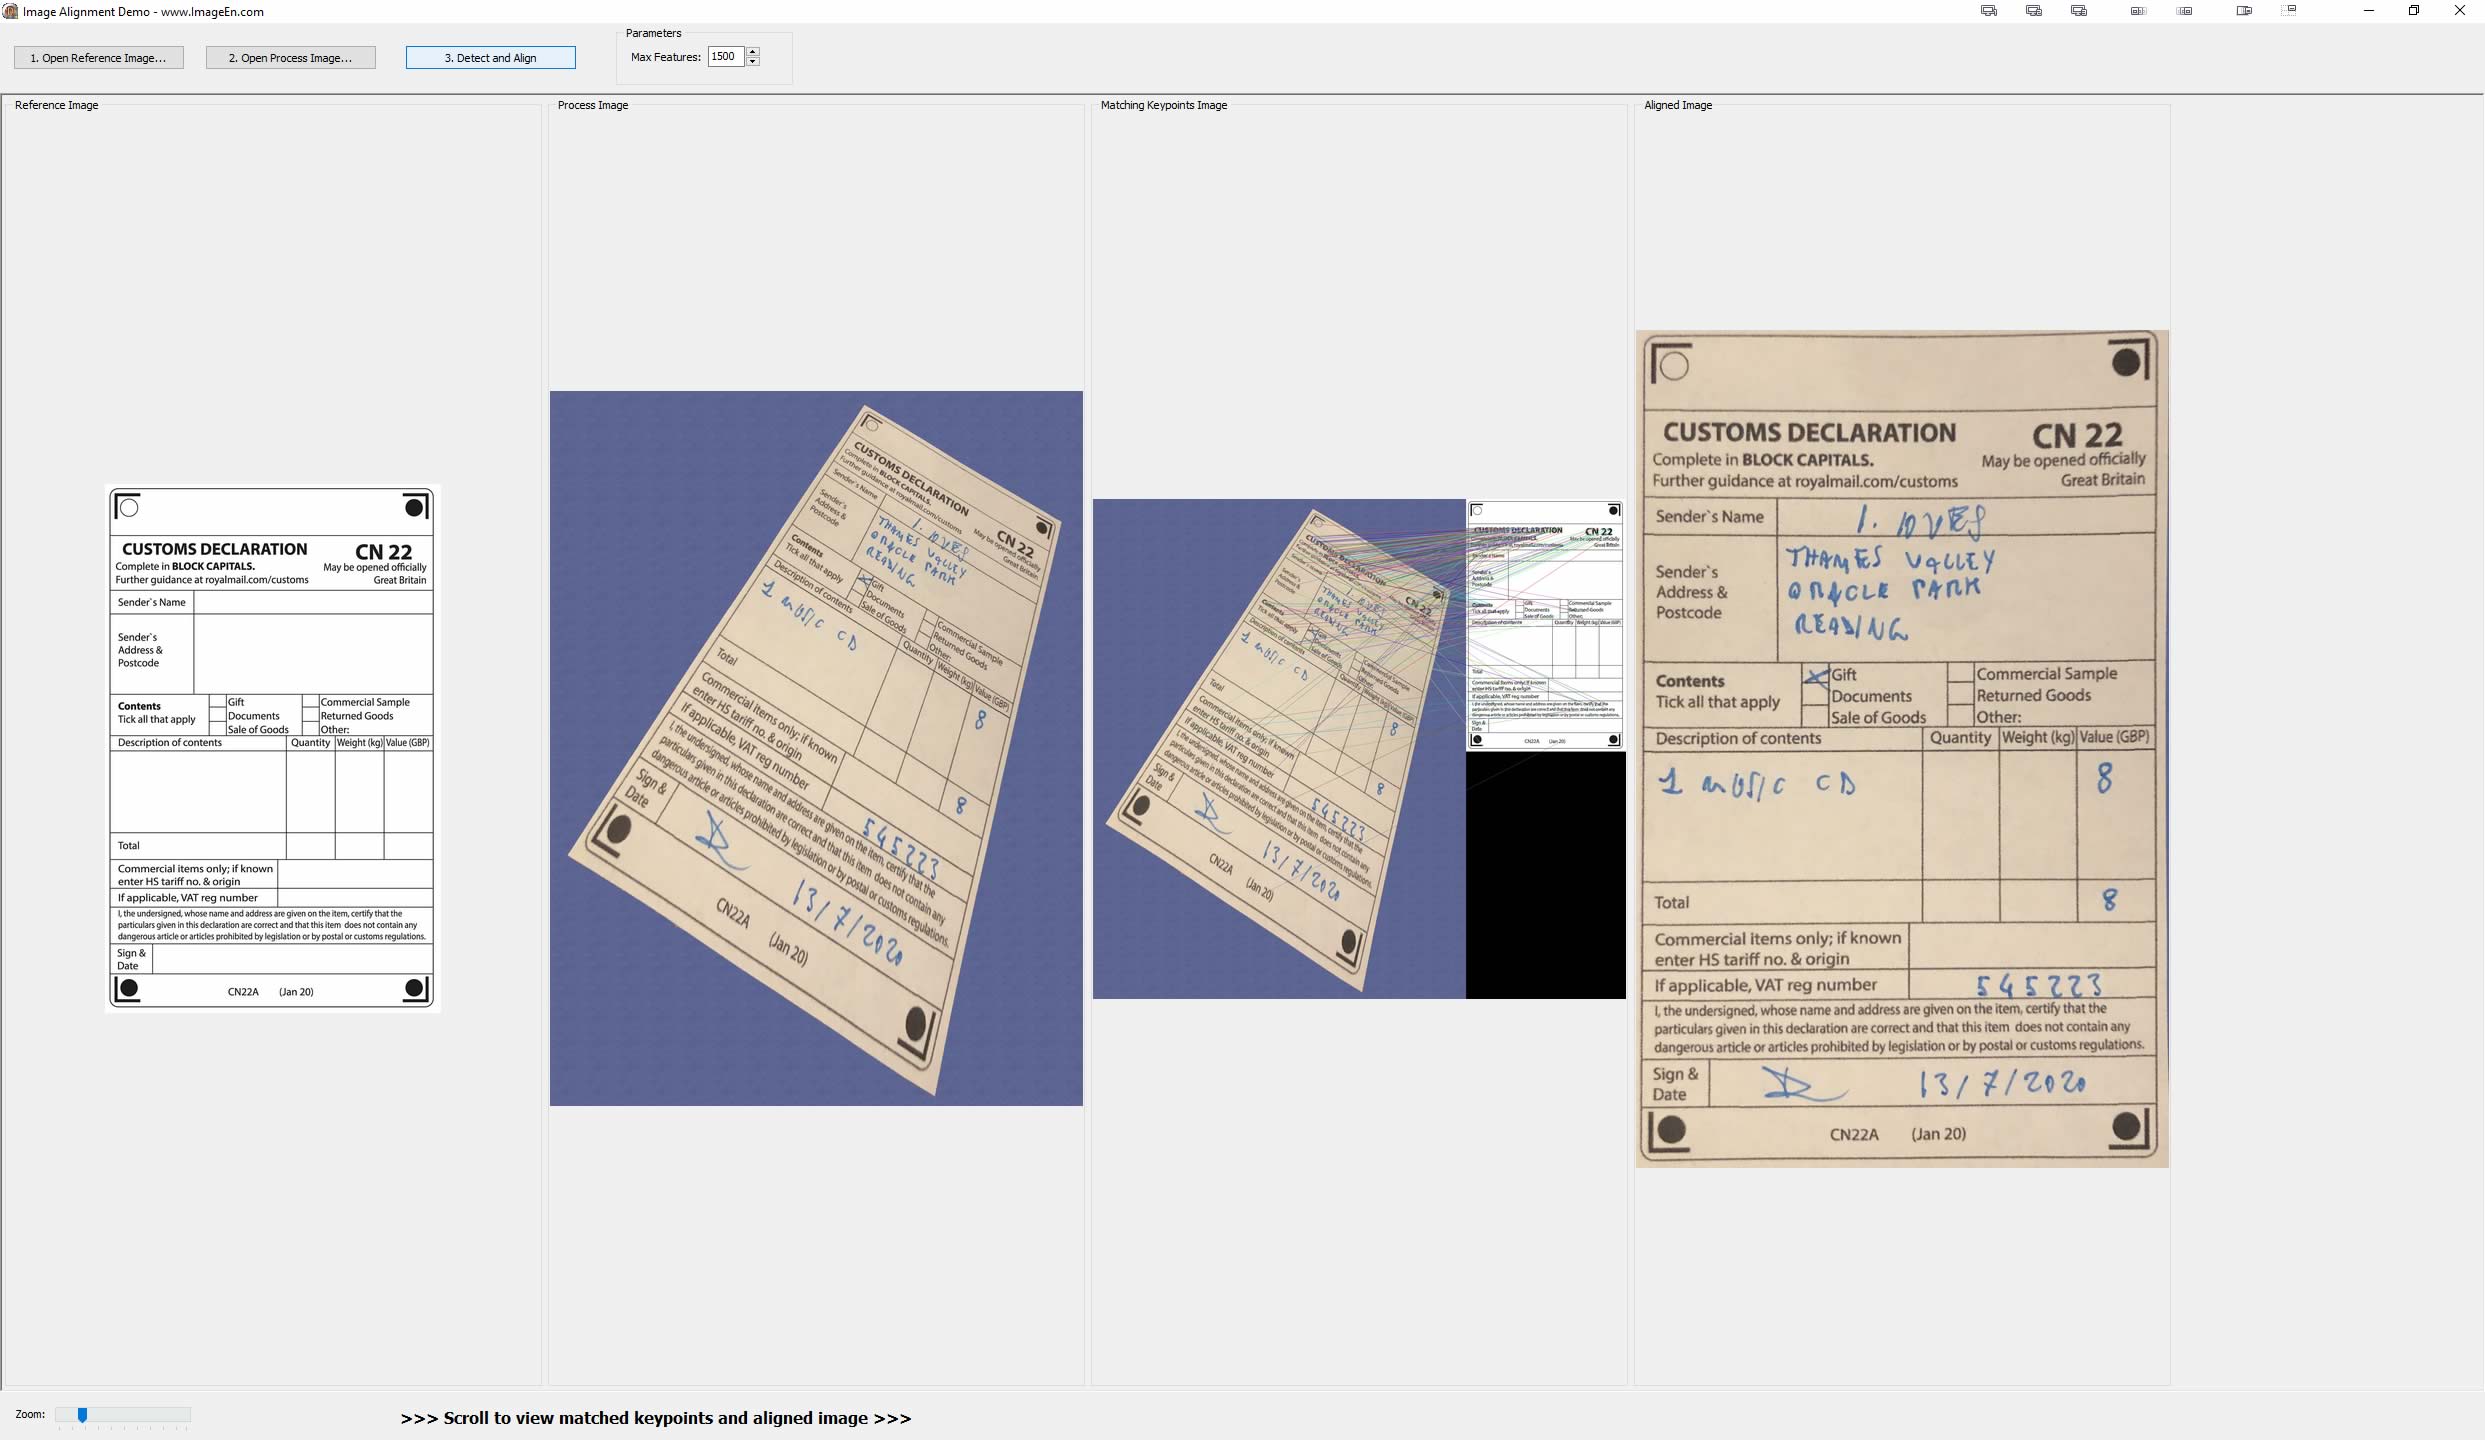Click the 'Scroll to view matched keypoints' hint text
This screenshot has height=1440, width=2485.
click(x=656, y=1418)
